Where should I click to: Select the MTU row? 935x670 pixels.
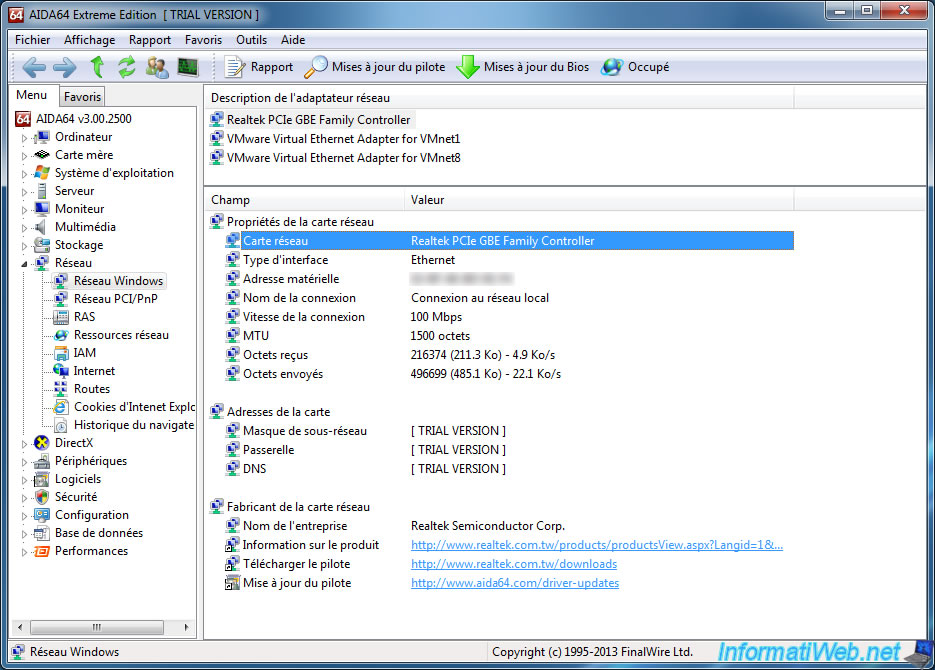[x=509, y=336]
